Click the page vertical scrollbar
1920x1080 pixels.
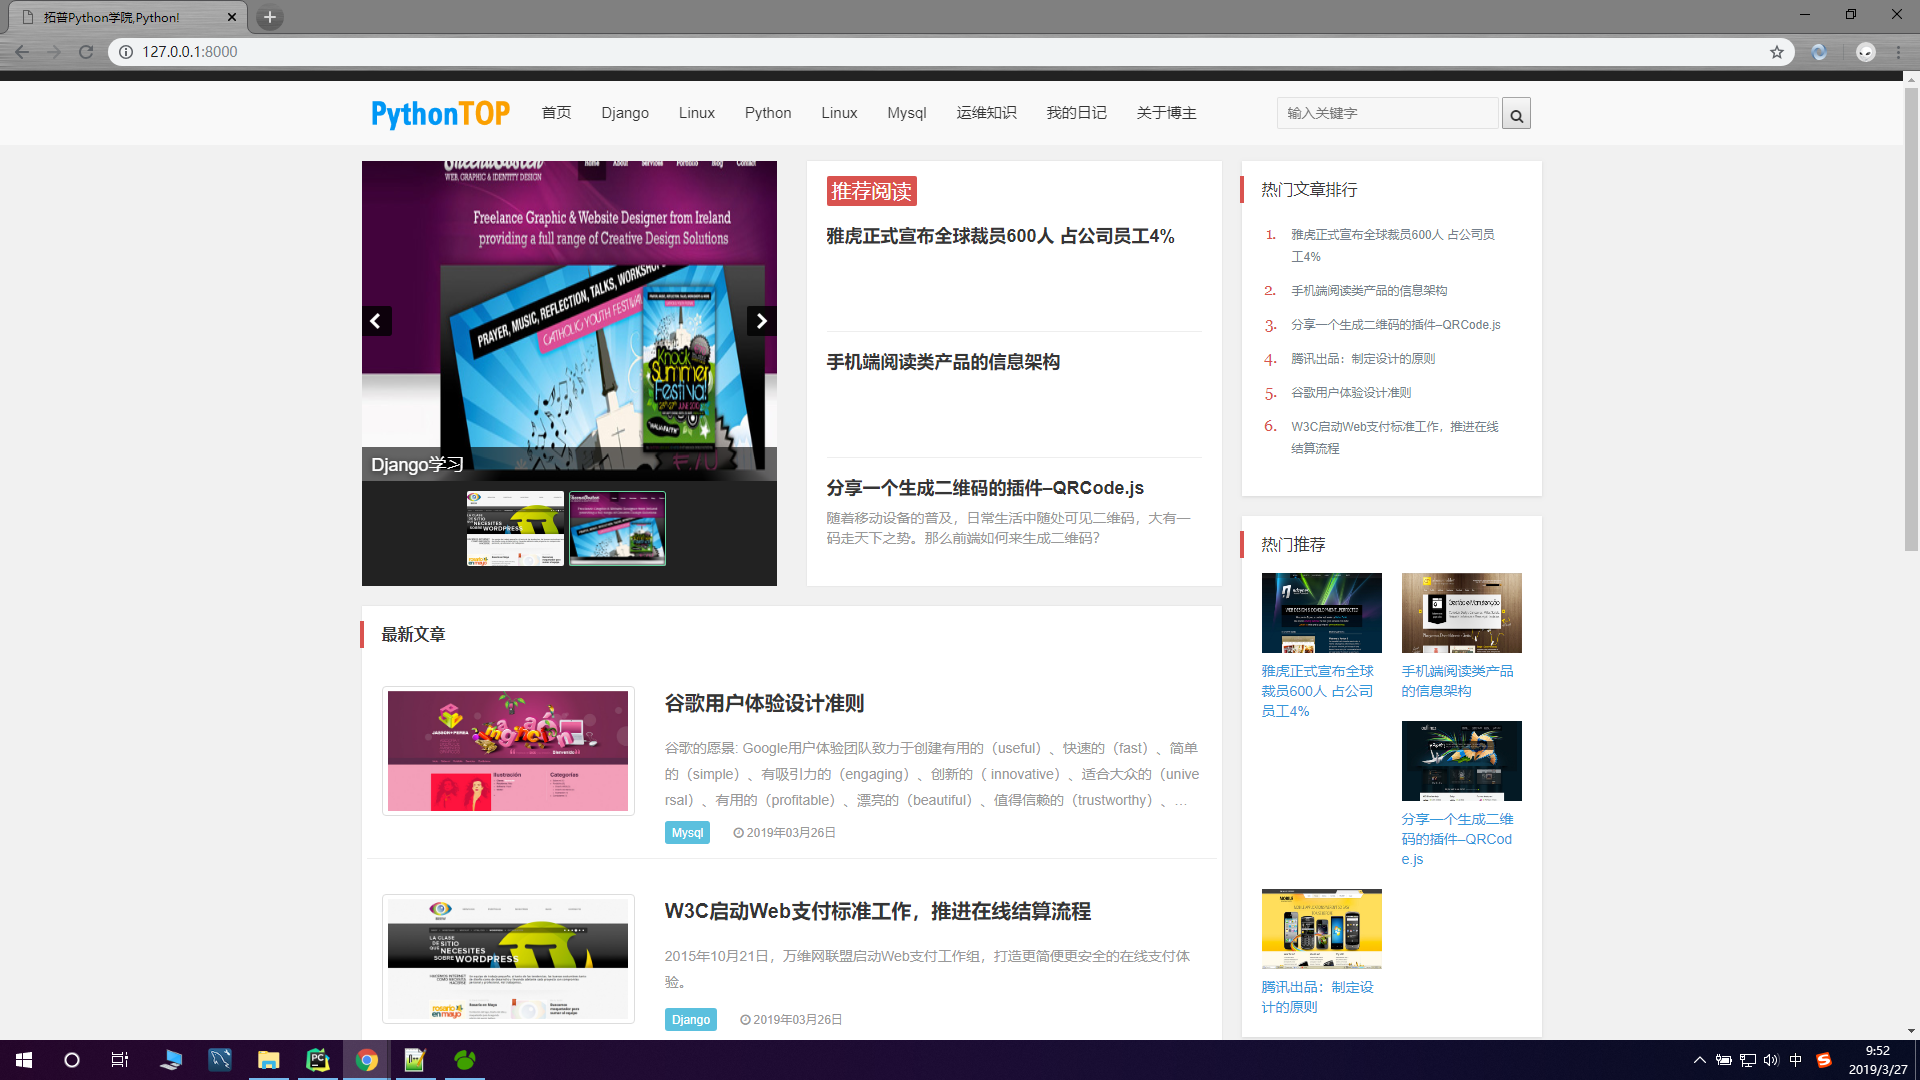click(x=1911, y=320)
